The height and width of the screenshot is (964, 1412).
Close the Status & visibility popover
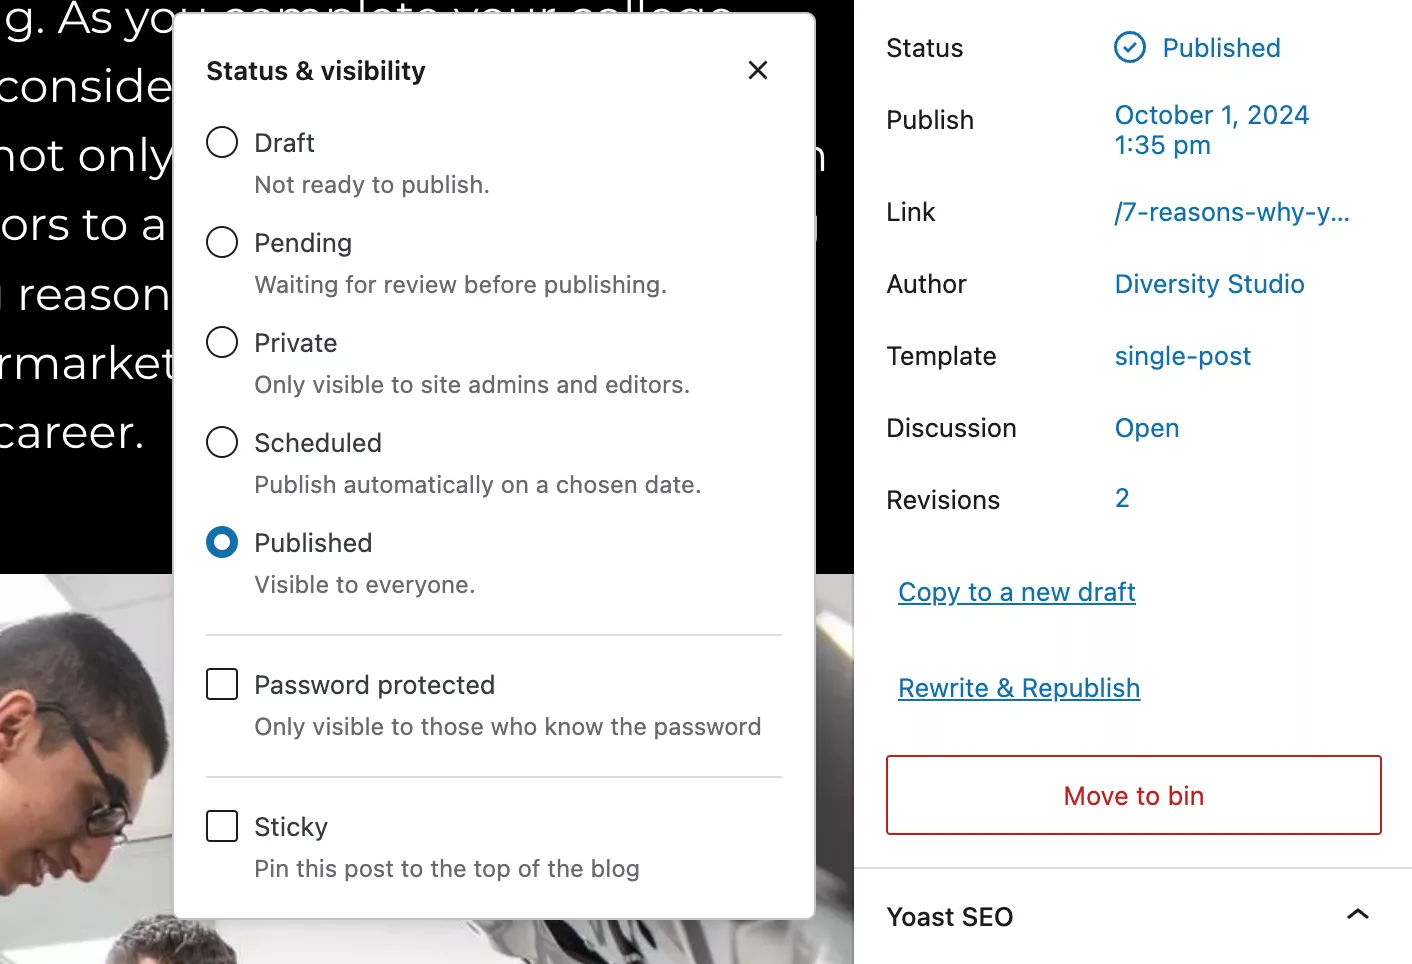click(x=758, y=70)
